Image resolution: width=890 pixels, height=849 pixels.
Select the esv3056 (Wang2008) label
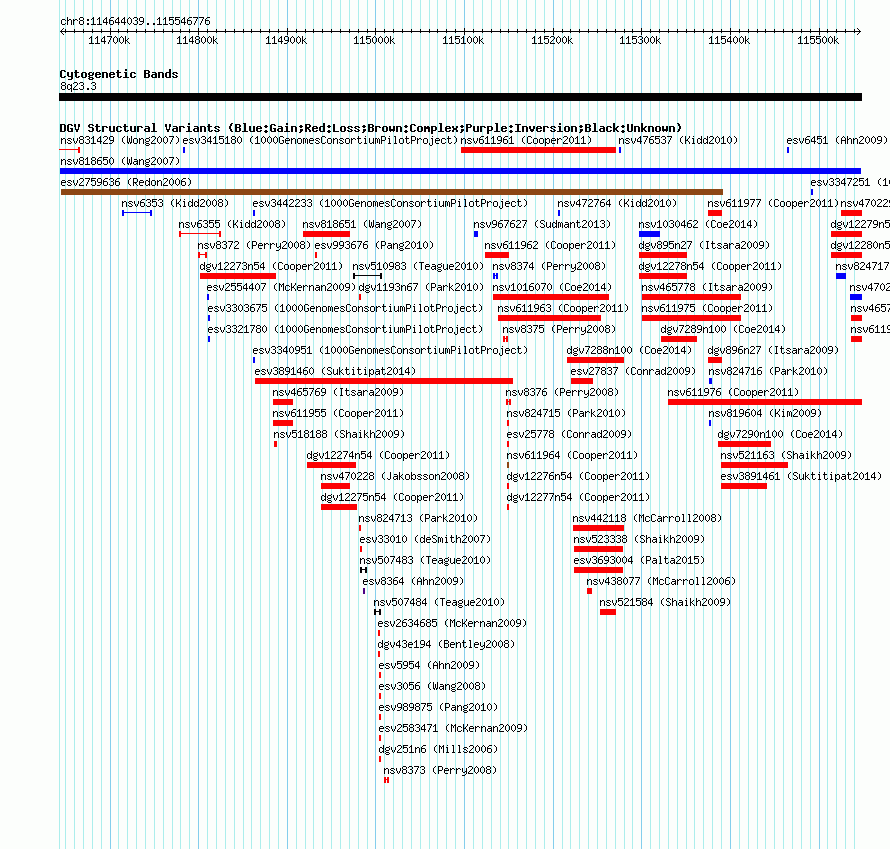point(433,686)
